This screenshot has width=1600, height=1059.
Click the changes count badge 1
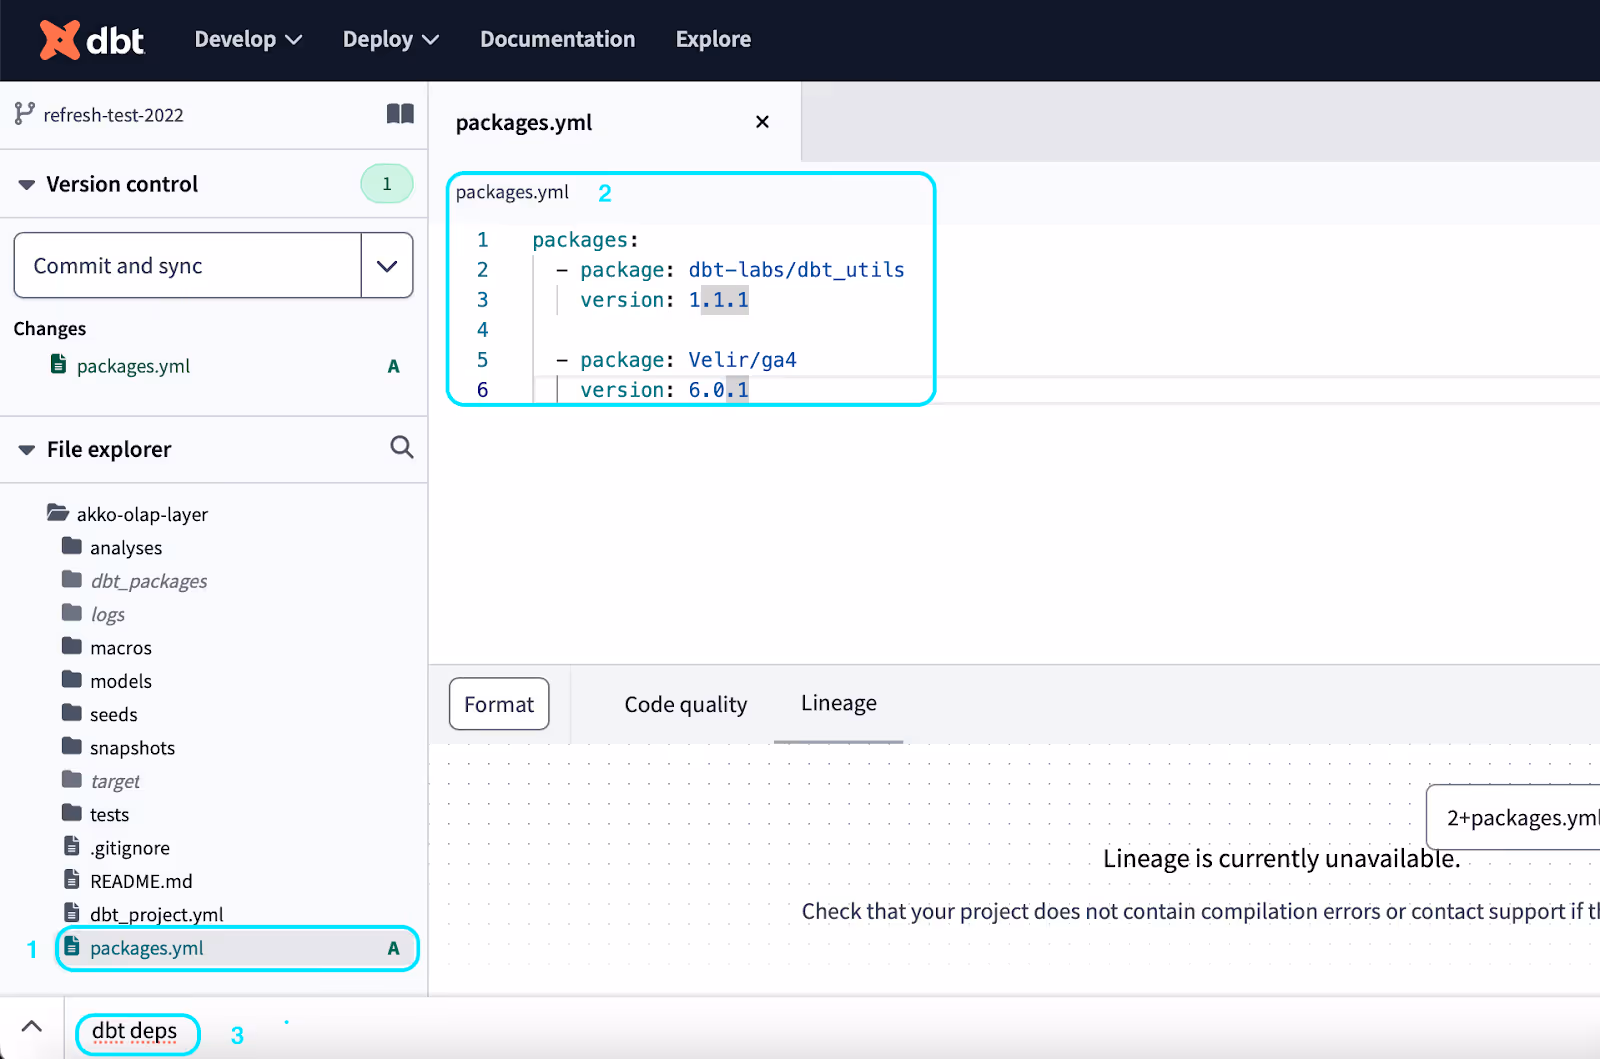[x=387, y=184]
